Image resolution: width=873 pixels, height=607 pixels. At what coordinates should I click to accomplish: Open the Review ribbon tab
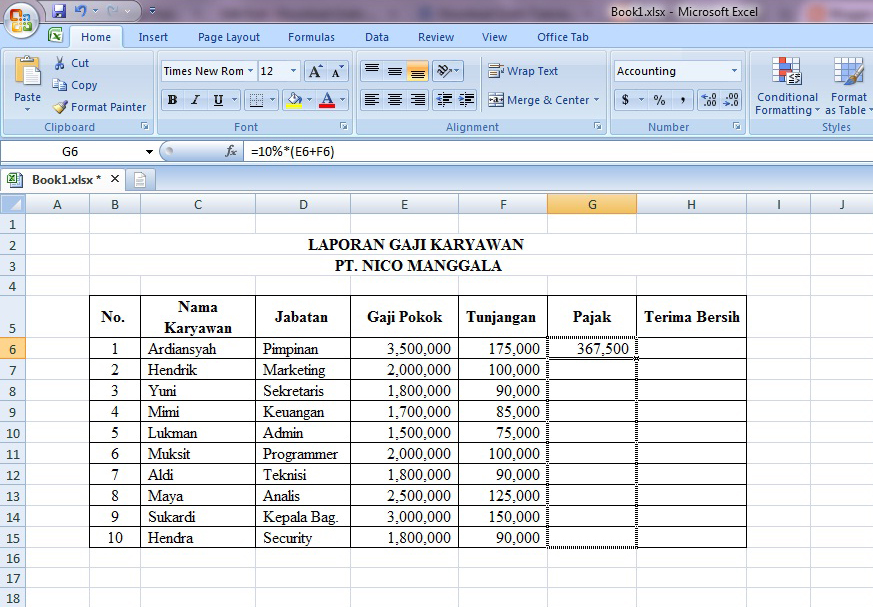click(435, 37)
